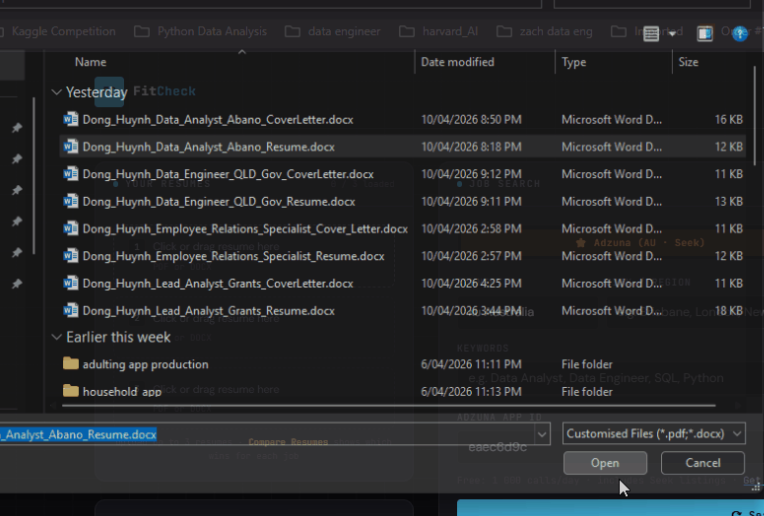This screenshot has width=764, height=516.
Task: Click the Open button
Action: pos(604,463)
